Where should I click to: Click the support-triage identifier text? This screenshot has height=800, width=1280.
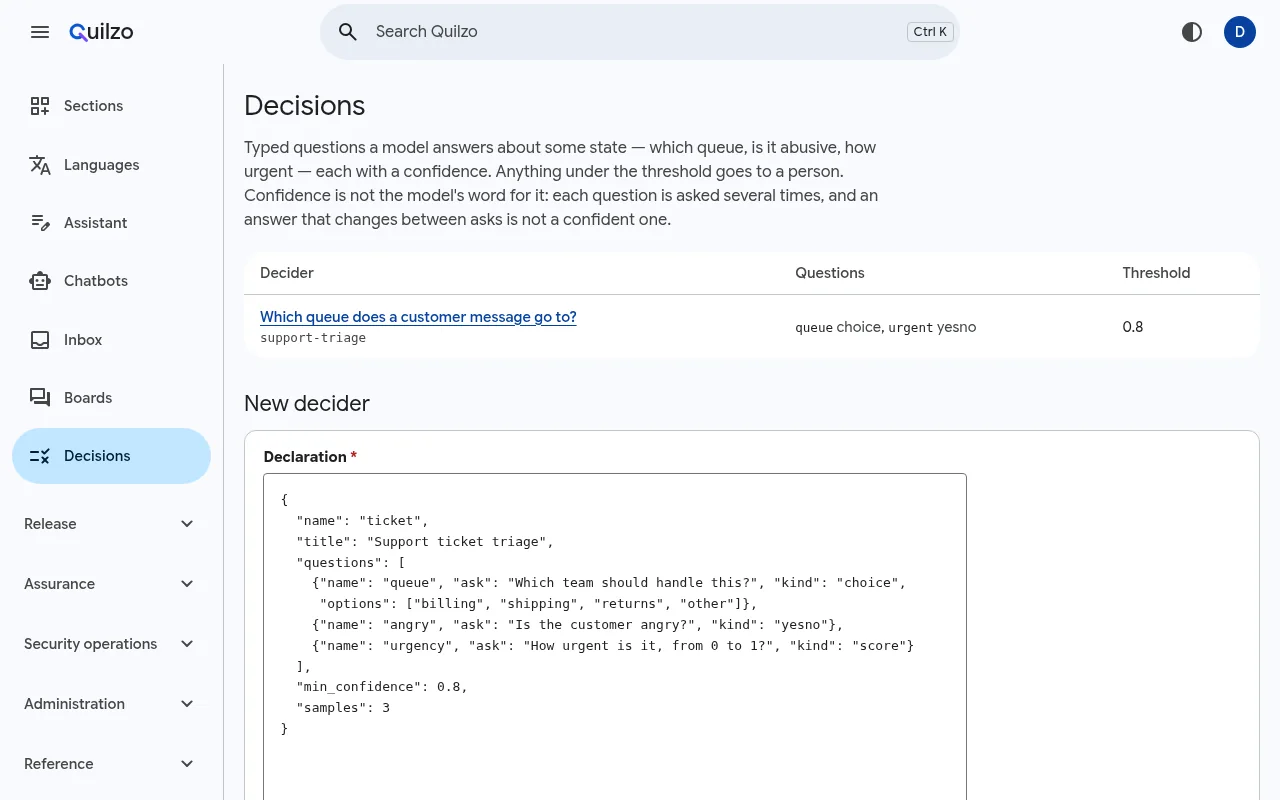coord(313,338)
